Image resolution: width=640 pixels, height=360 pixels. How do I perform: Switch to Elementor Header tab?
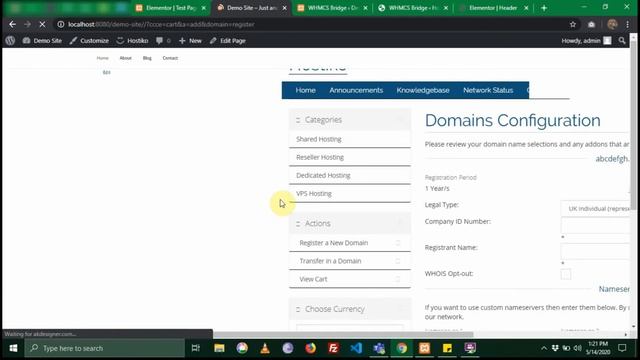[x=493, y=8]
